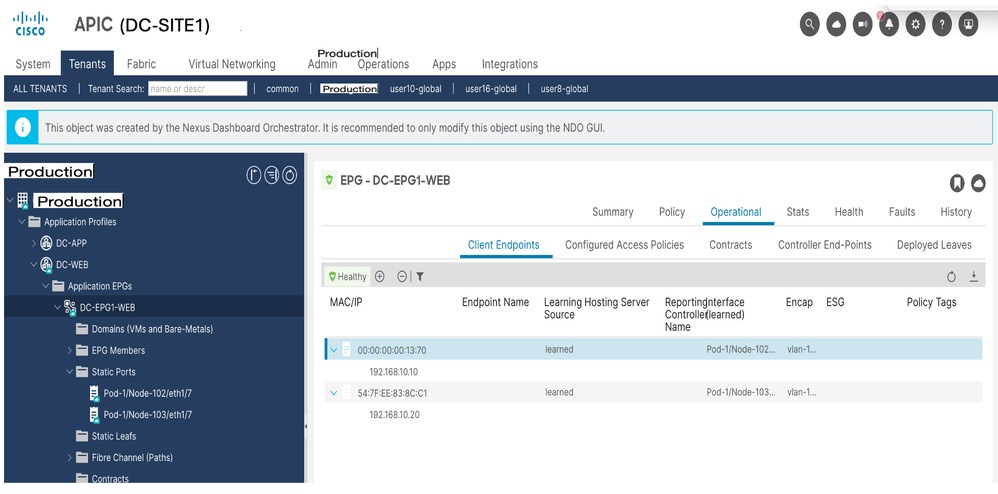Expand the EPG Members folder
The width and height of the screenshot is (998, 494).
click(x=70, y=350)
